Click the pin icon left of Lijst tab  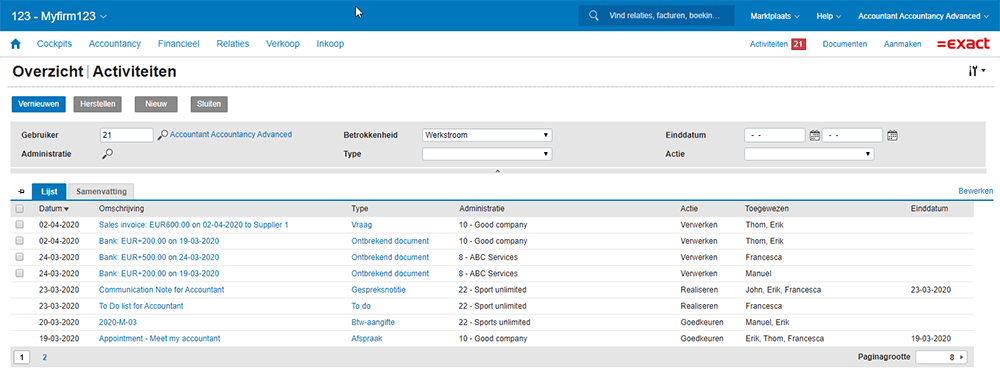22,191
